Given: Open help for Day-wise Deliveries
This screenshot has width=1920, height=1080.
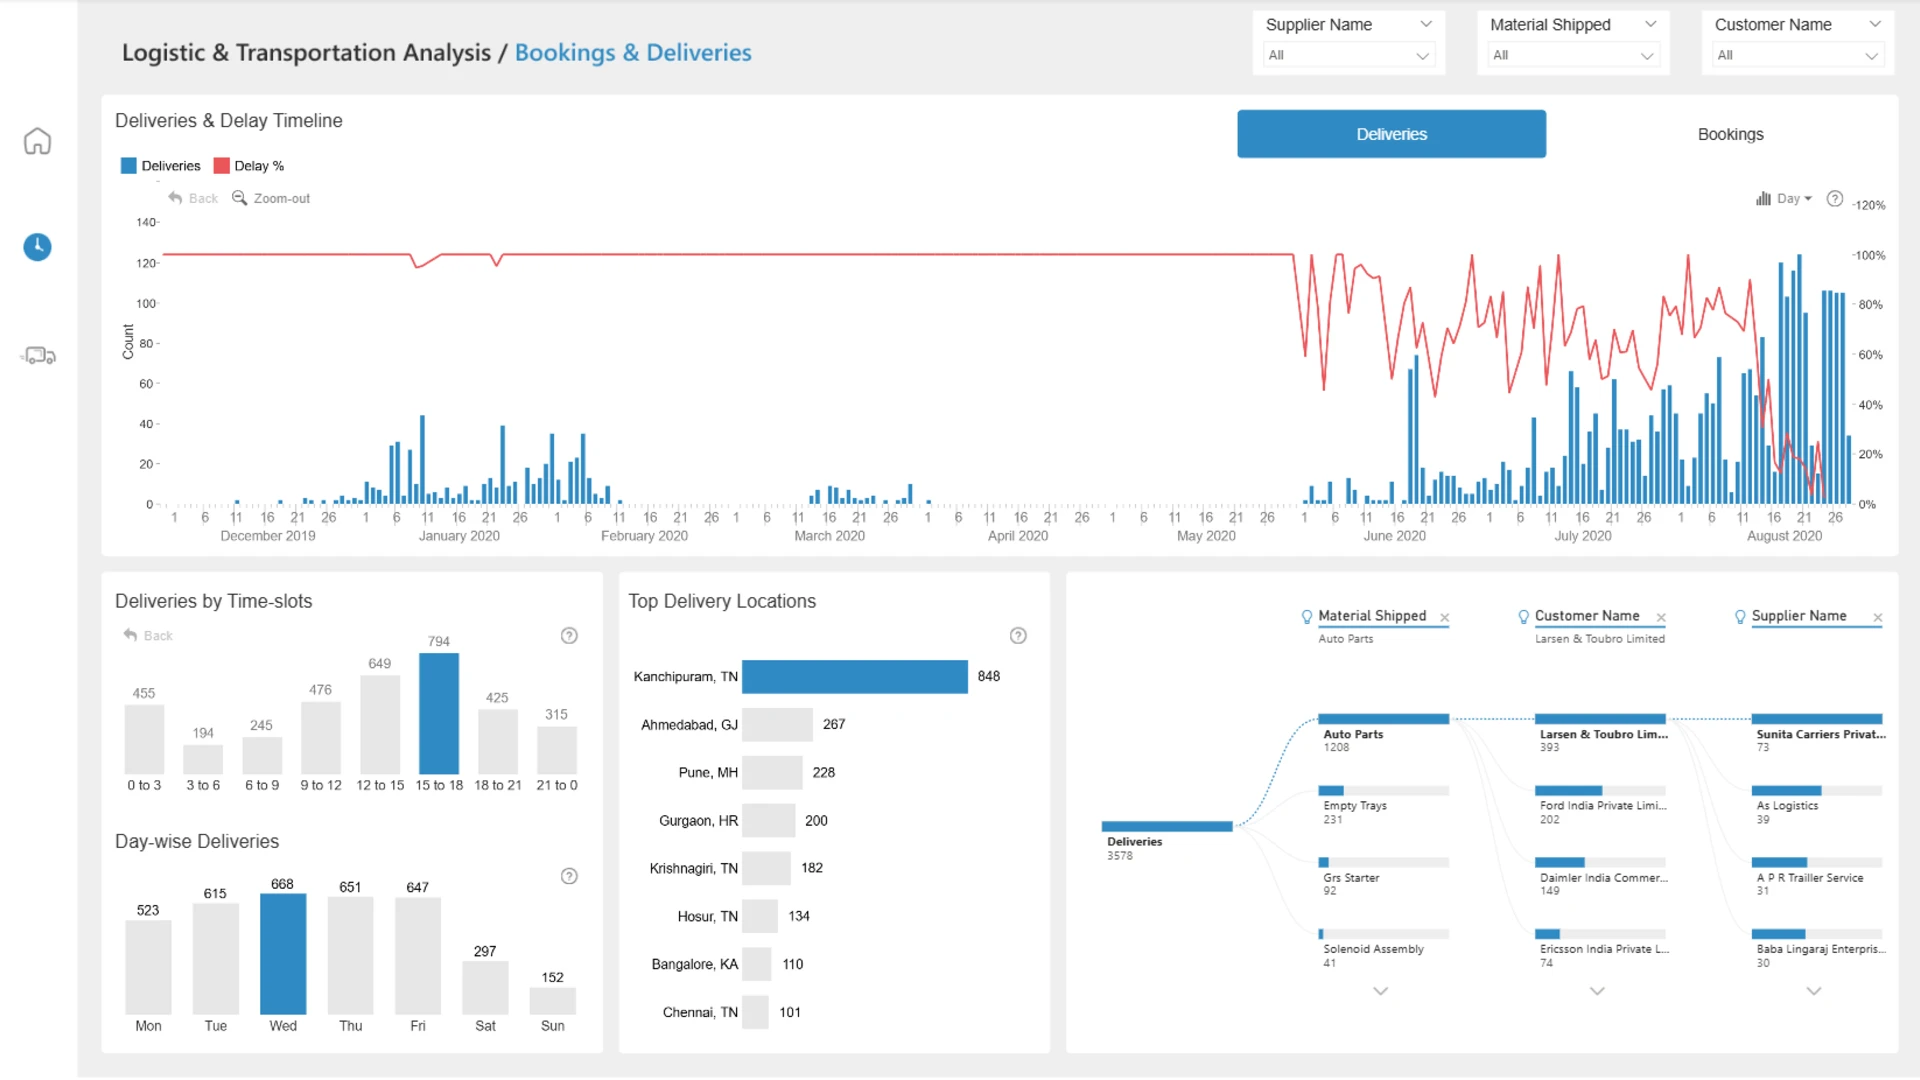Looking at the screenshot, I should tap(569, 876).
